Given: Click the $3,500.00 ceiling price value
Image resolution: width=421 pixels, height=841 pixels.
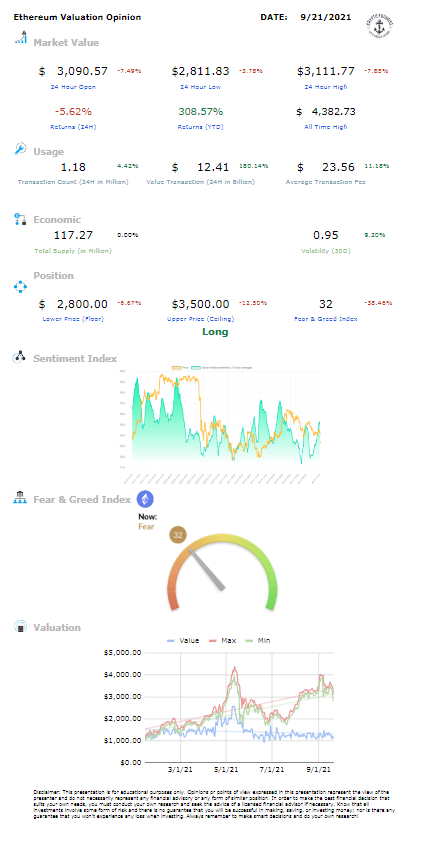Looking at the screenshot, I should tap(201, 304).
